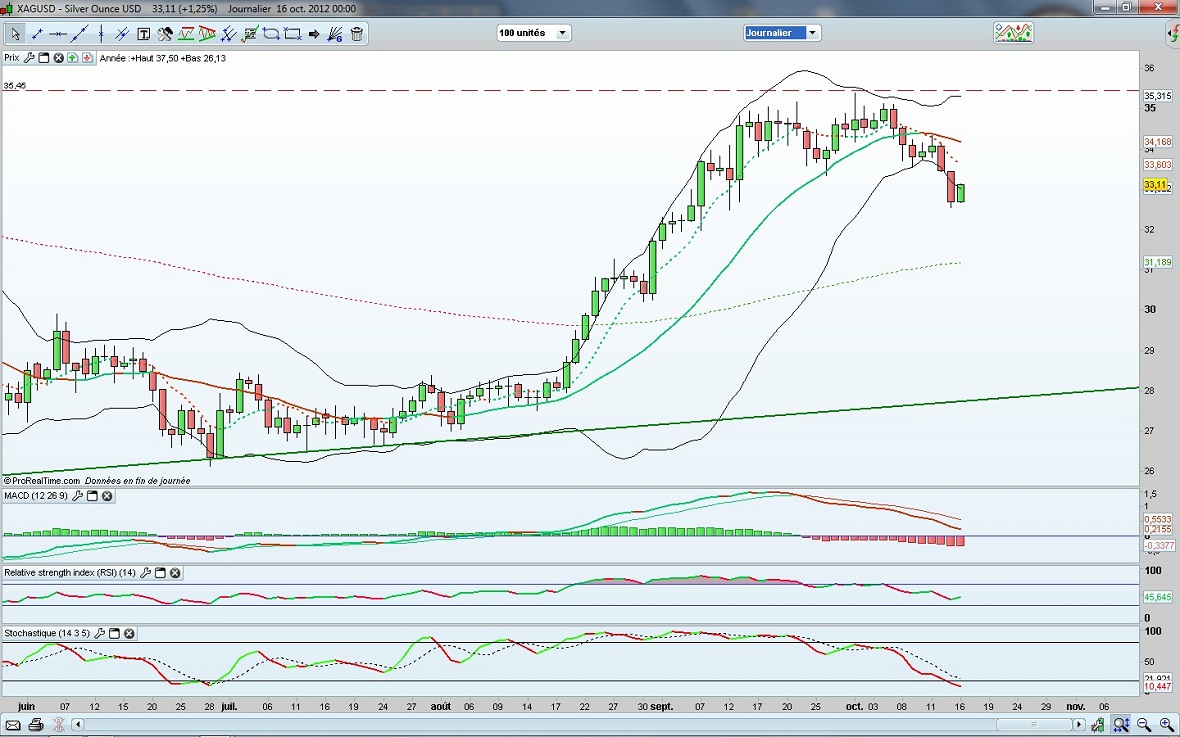Select the text annotation tool

(x=143, y=34)
